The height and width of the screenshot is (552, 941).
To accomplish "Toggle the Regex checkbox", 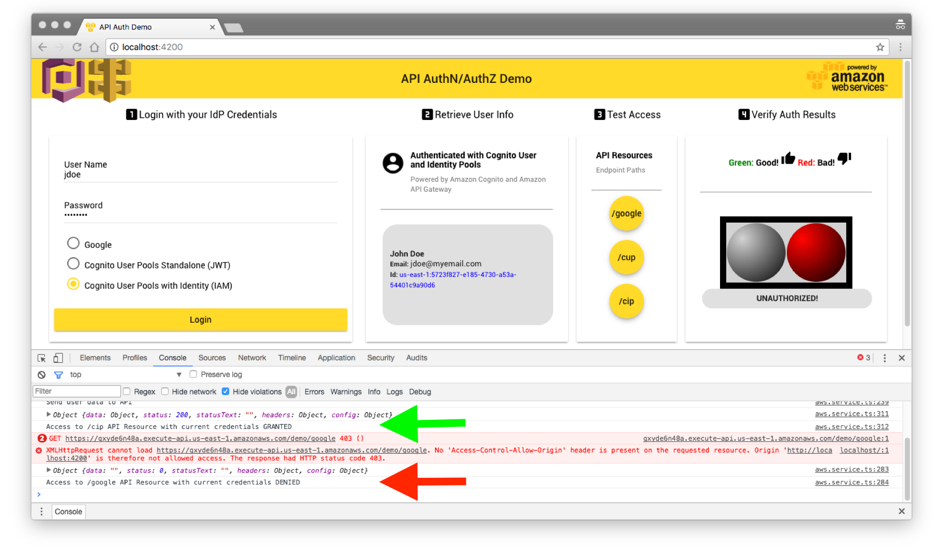I will pyautogui.click(x=127, y=391).
